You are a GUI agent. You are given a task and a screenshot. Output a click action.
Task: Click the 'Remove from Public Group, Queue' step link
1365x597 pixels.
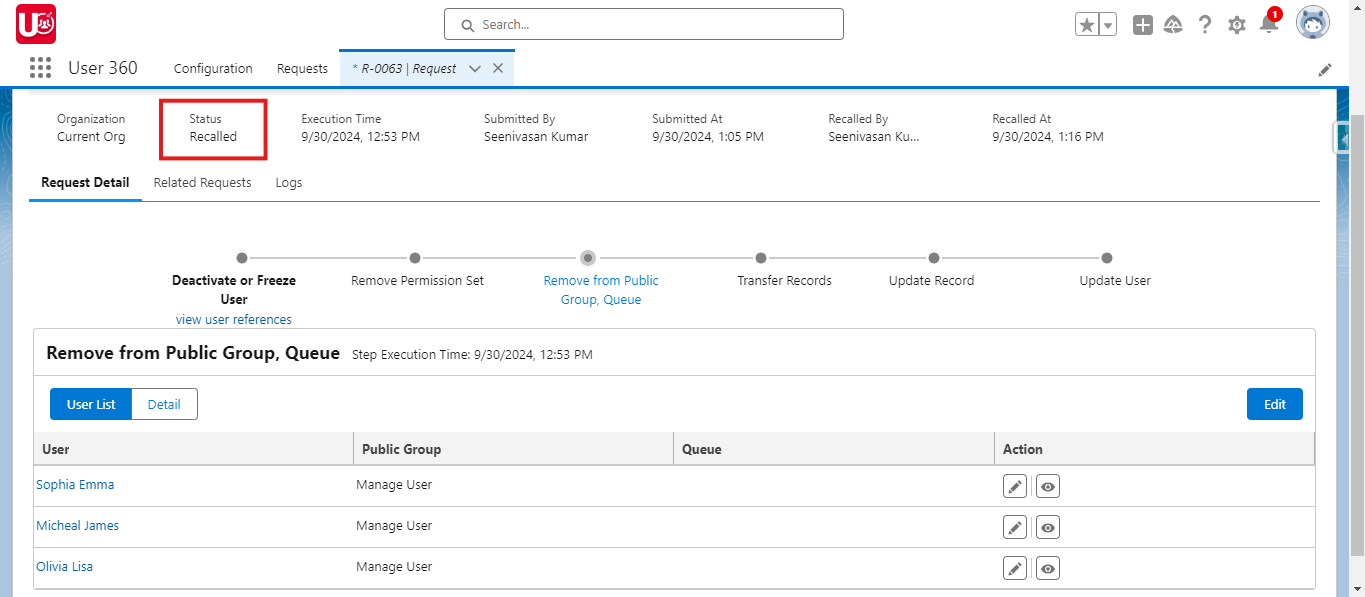[601, 290]
